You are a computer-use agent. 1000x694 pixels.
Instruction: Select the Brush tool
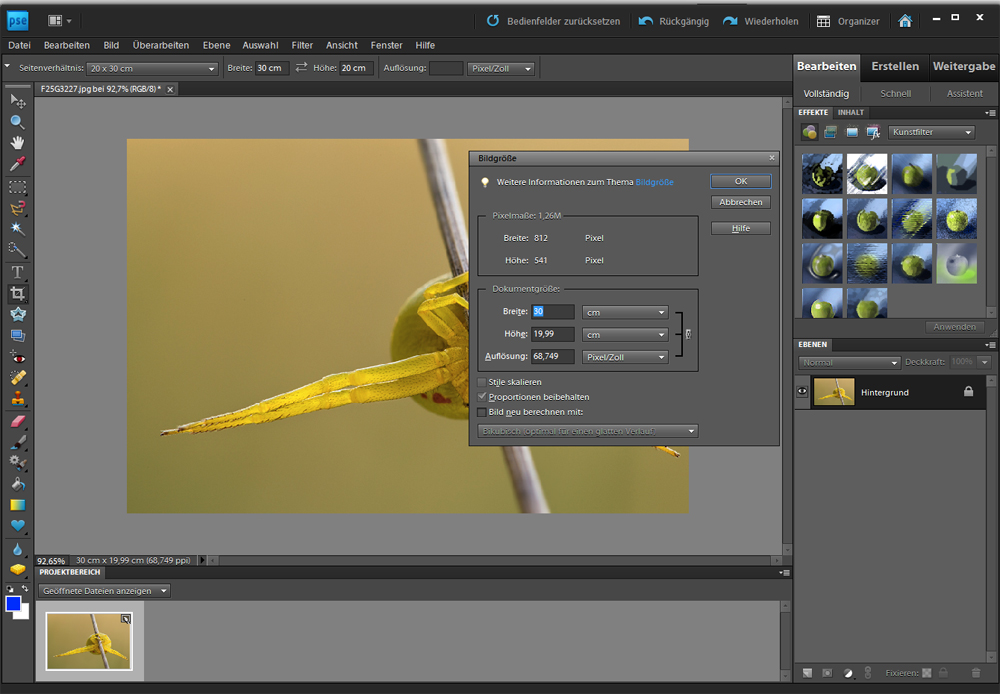[x=18, y=441]
